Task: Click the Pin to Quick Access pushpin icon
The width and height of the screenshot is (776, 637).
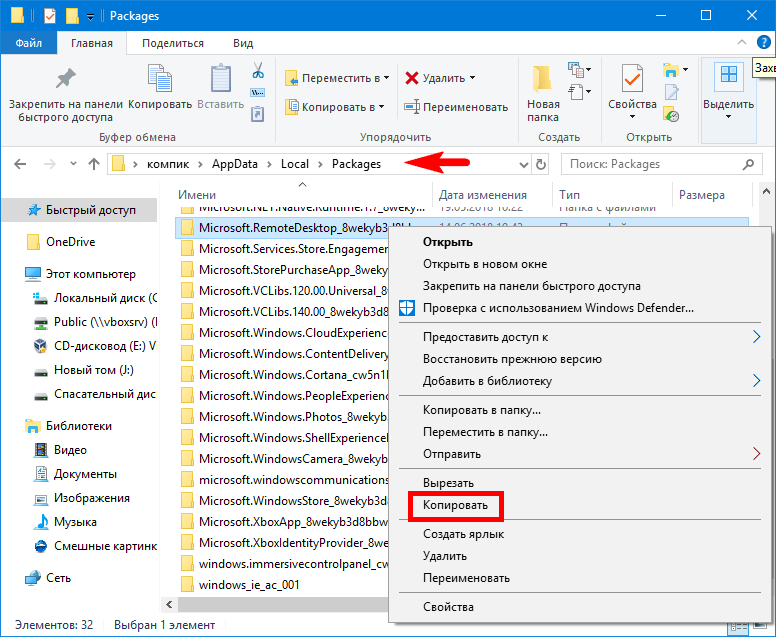Action: tap(65, 78)
